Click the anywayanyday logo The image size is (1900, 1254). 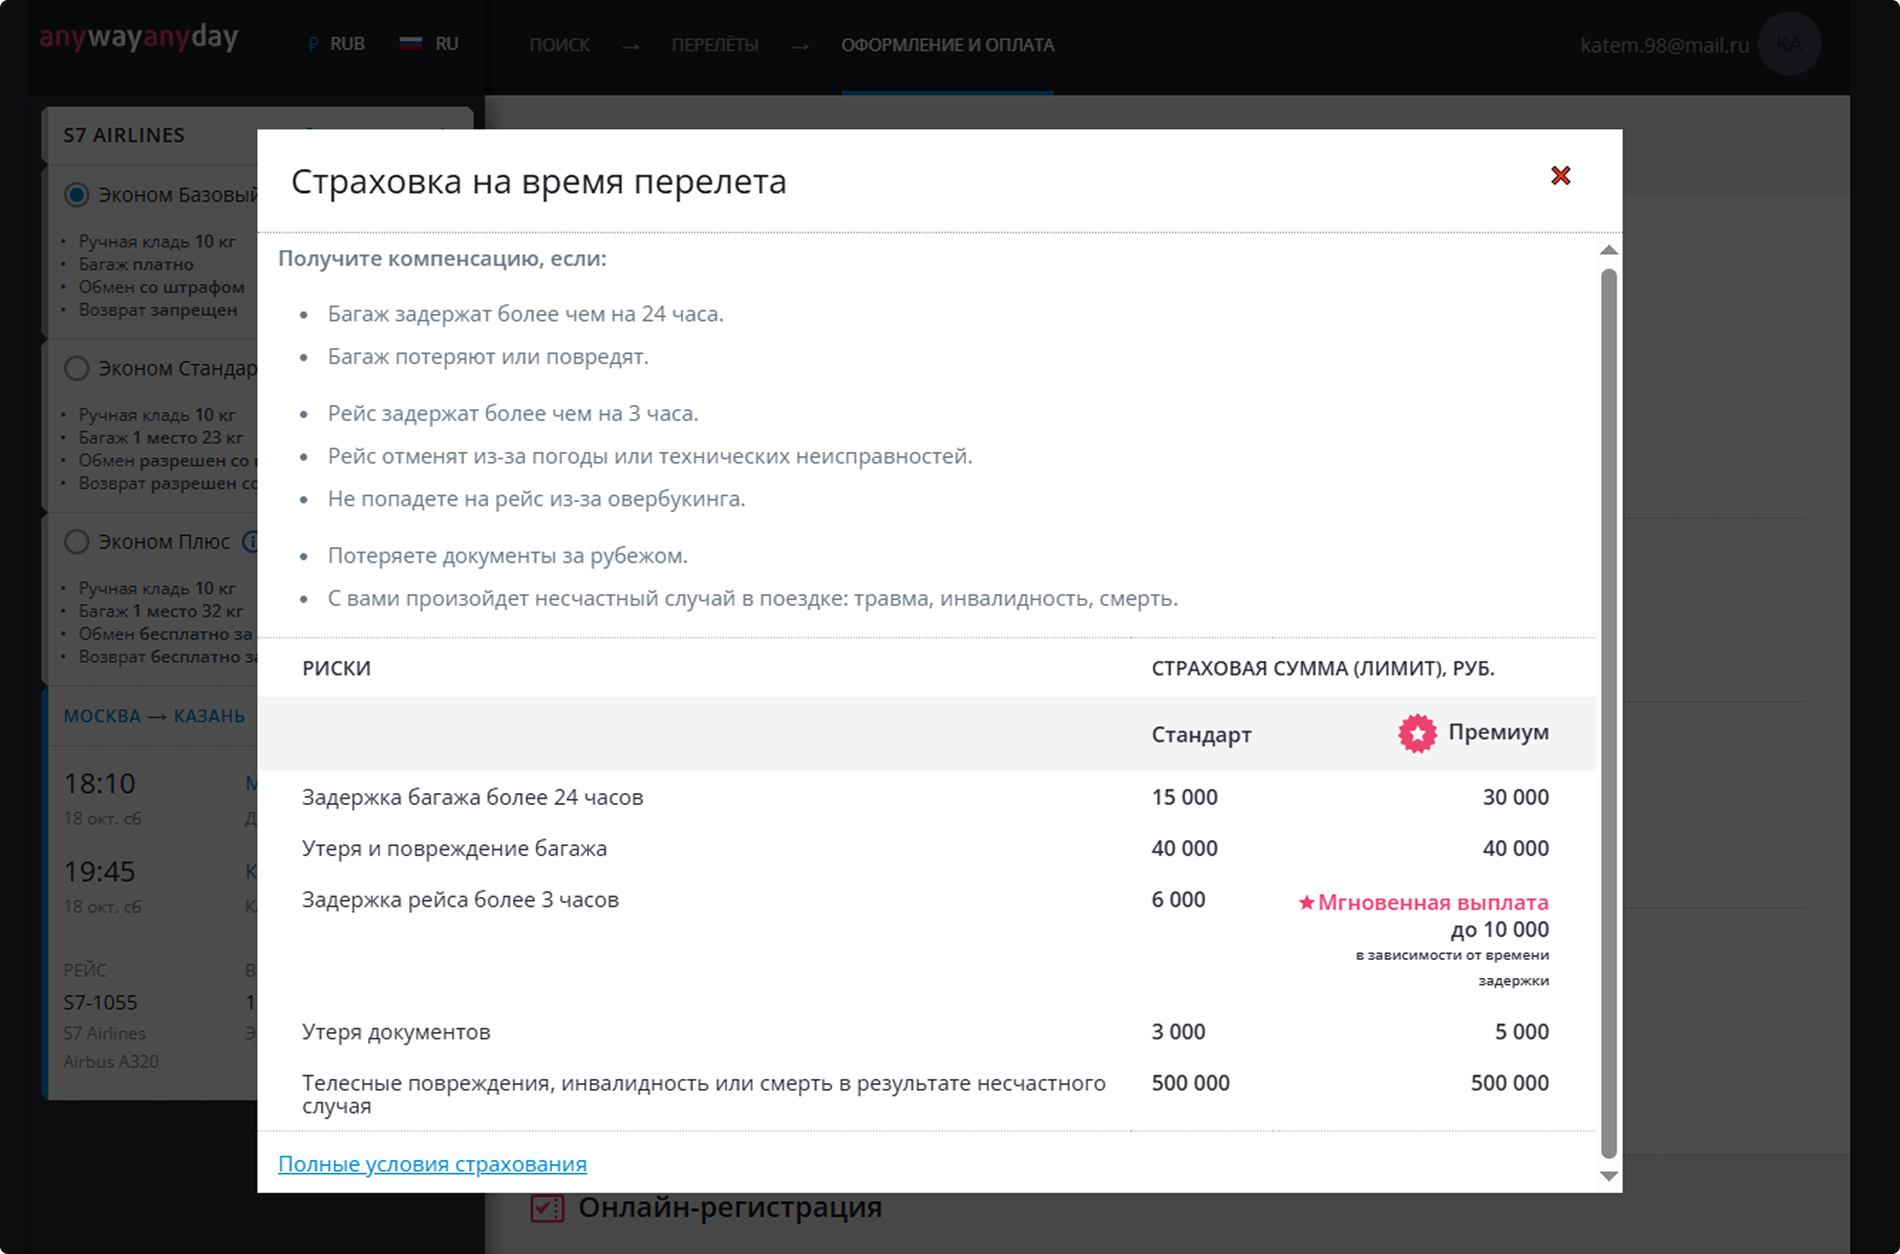[139, 39]
